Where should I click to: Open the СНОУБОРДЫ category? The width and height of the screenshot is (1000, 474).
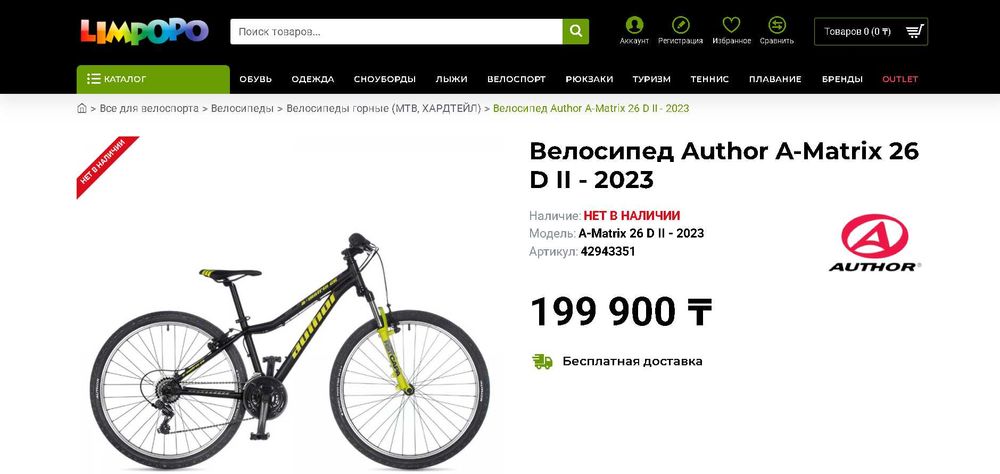coord(385,79)
